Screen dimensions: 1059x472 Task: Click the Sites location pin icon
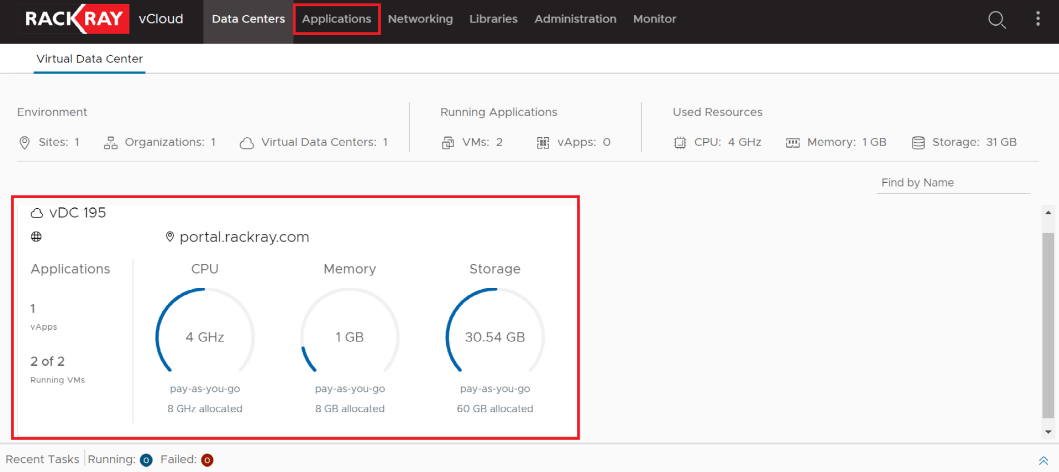click(25, 143)
